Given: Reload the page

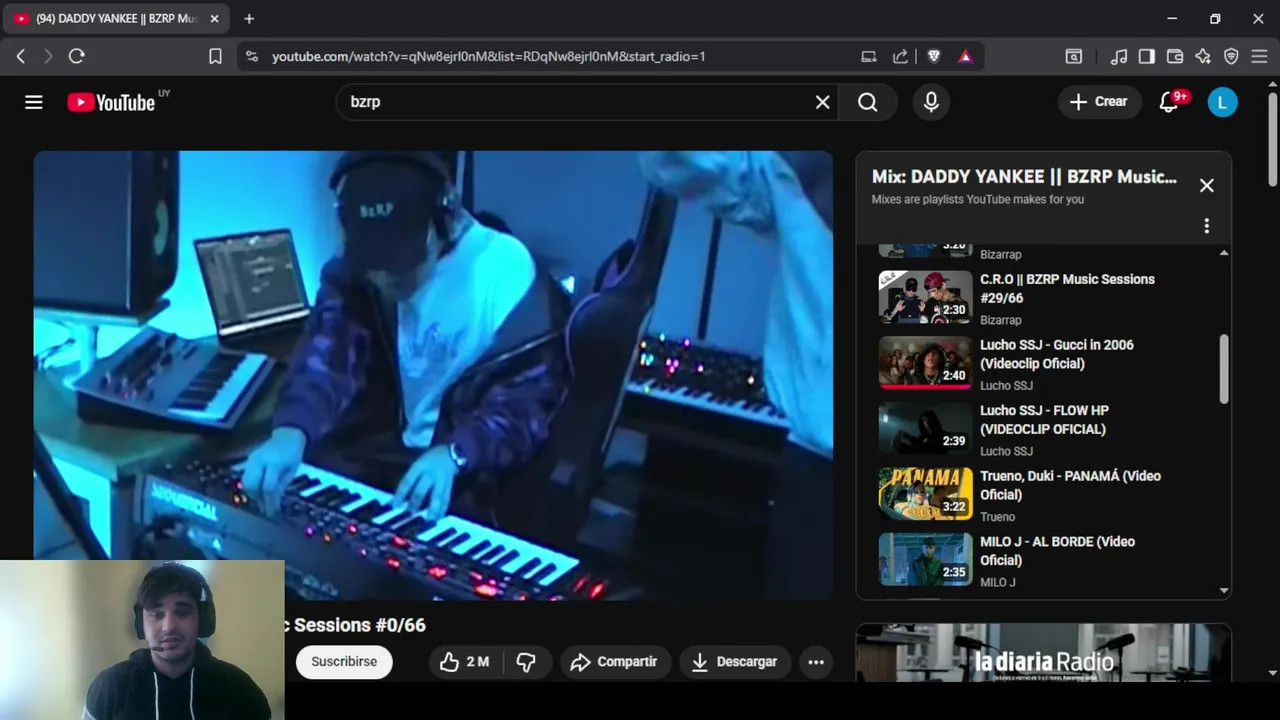Looking at the screenshot, I should click(x=76, y=57).
